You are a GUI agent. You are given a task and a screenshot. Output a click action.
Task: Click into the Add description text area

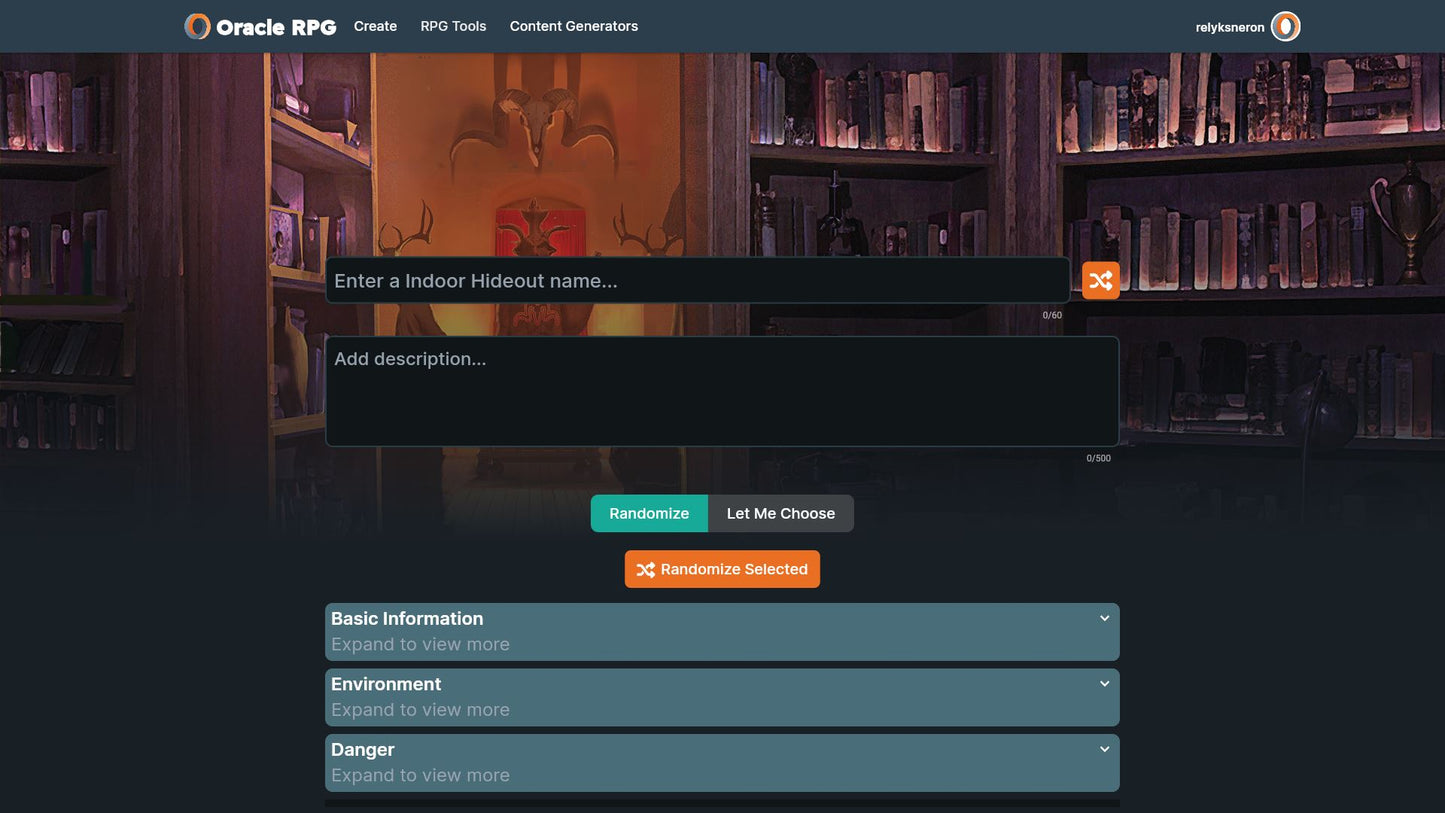[x=721, y=391]
